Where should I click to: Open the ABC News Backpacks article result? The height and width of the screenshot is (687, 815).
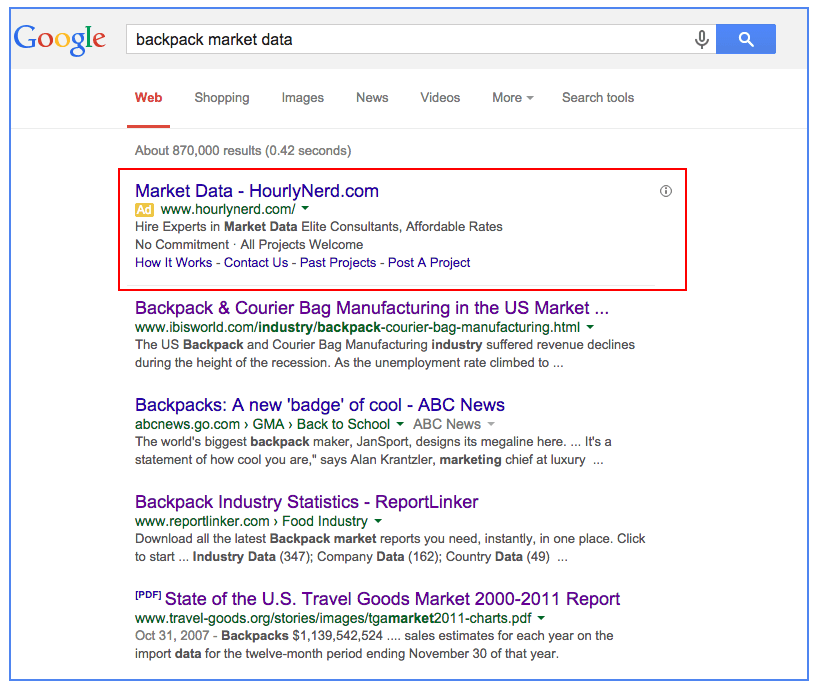click(x=319, y=405)
